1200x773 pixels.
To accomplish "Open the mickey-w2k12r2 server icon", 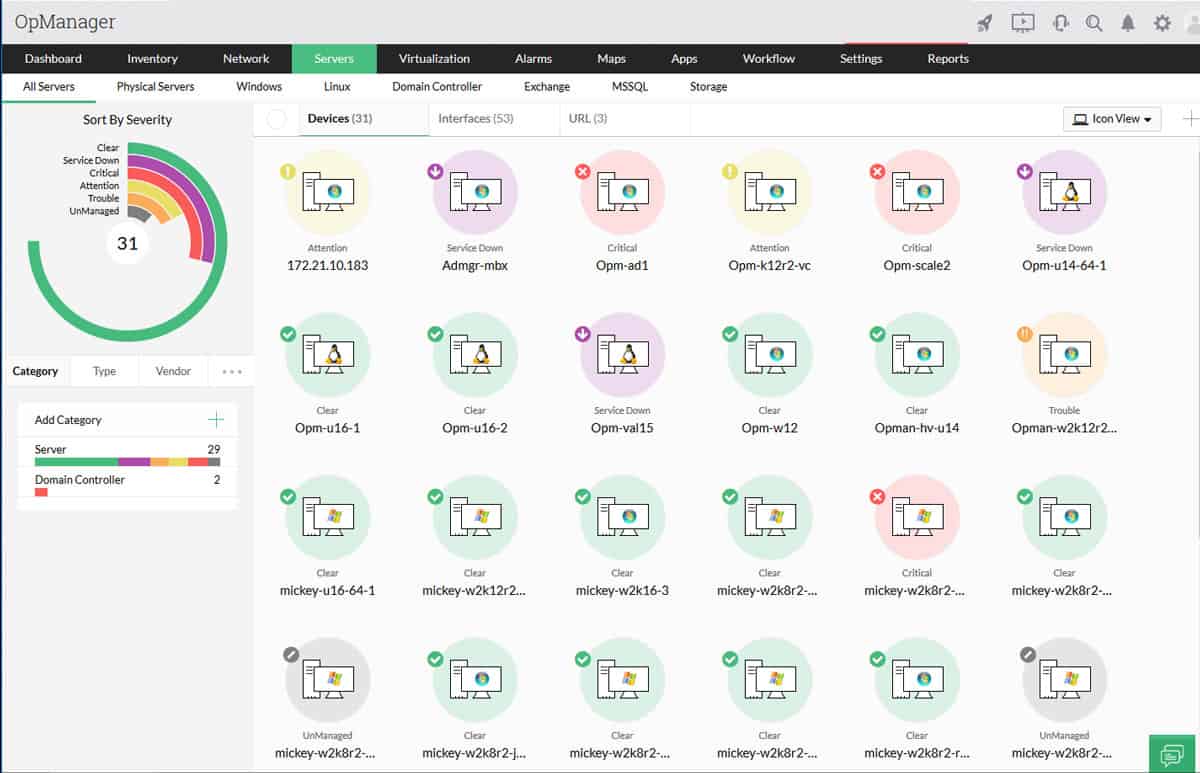I will (475, 518).
